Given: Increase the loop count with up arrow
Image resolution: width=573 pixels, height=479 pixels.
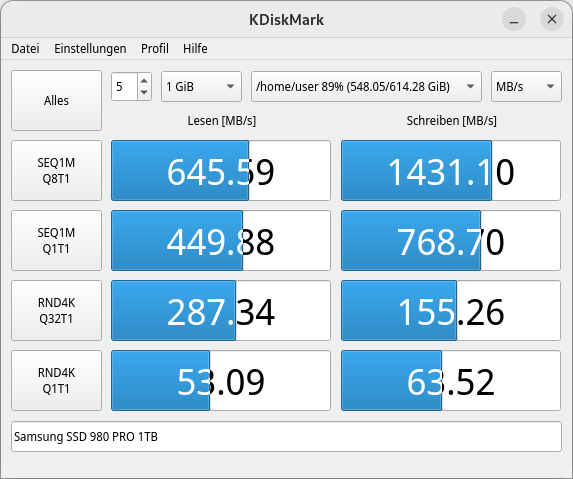Looking at the screenshot, I should coord(144,81).
